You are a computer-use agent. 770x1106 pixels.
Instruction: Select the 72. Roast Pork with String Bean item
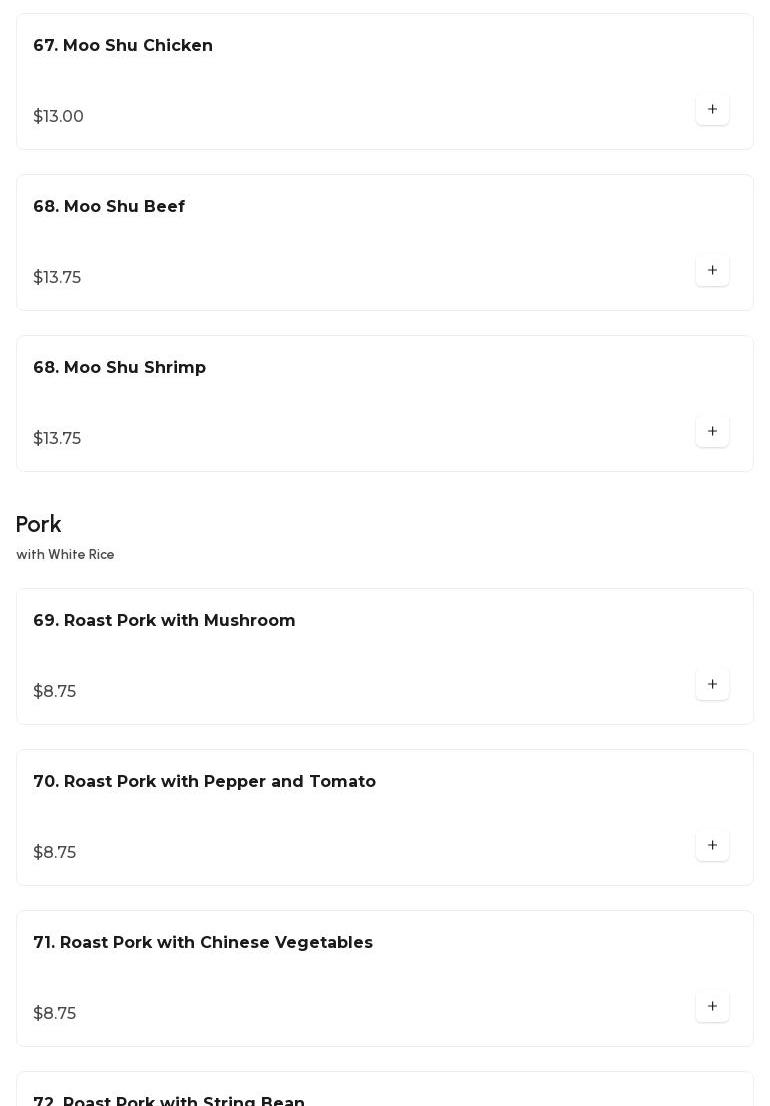click(x=169, y=1100)
